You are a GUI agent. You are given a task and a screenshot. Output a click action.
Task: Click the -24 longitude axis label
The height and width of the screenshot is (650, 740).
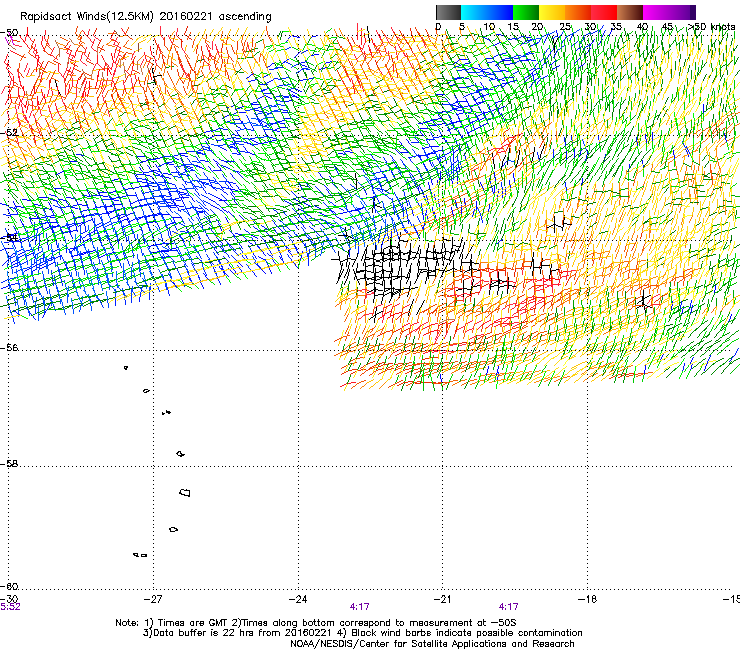pyautogui.click(x=298, y=599)
